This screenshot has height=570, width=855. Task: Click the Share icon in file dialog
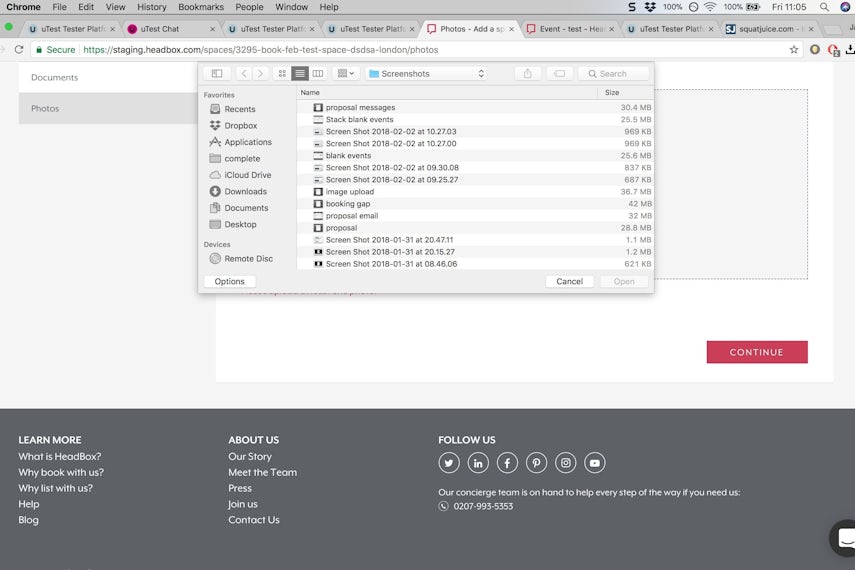(x=527, y=73)
